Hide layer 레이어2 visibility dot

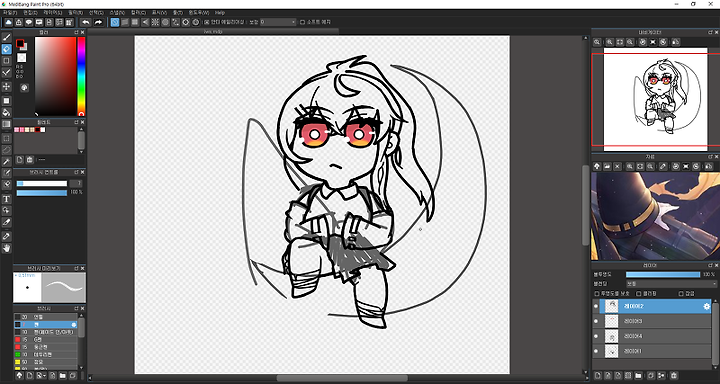pos(596,306)
